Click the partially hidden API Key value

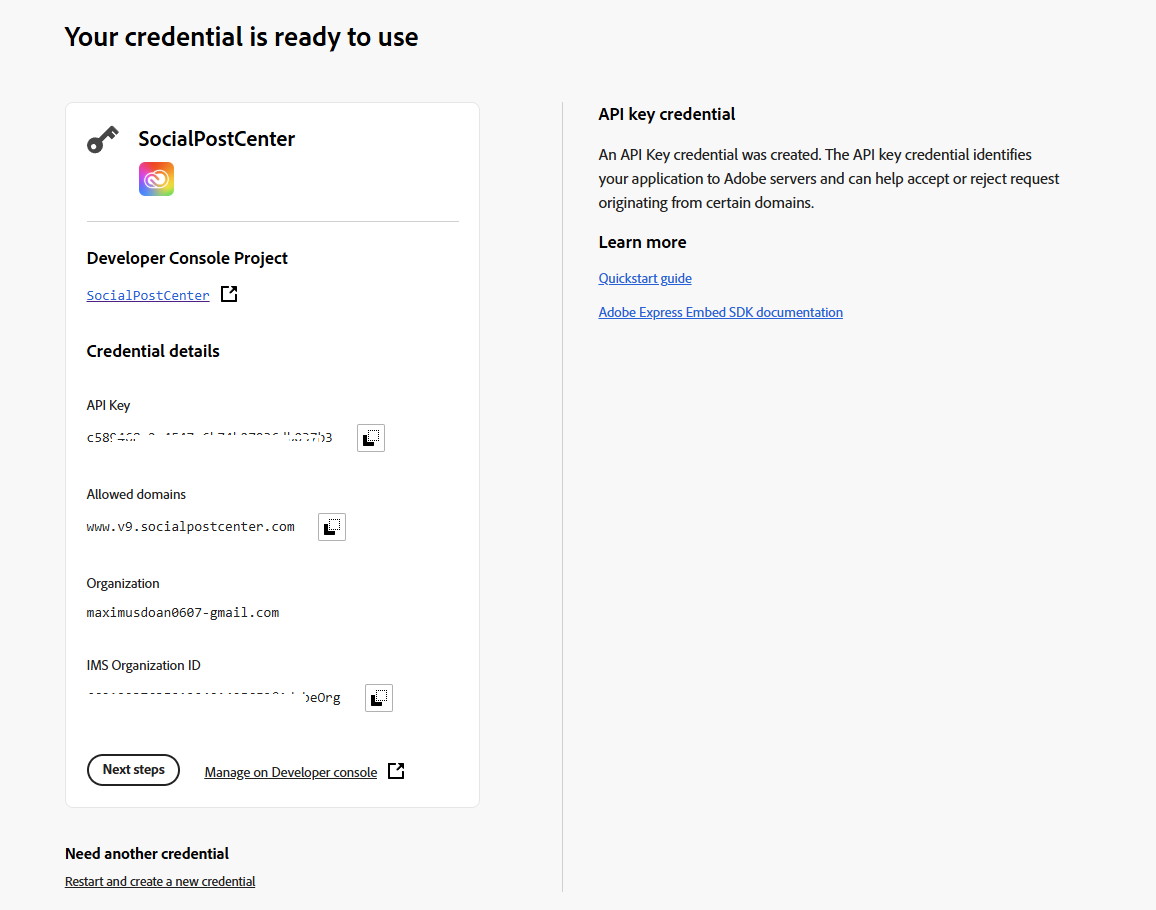click(209, 438)
